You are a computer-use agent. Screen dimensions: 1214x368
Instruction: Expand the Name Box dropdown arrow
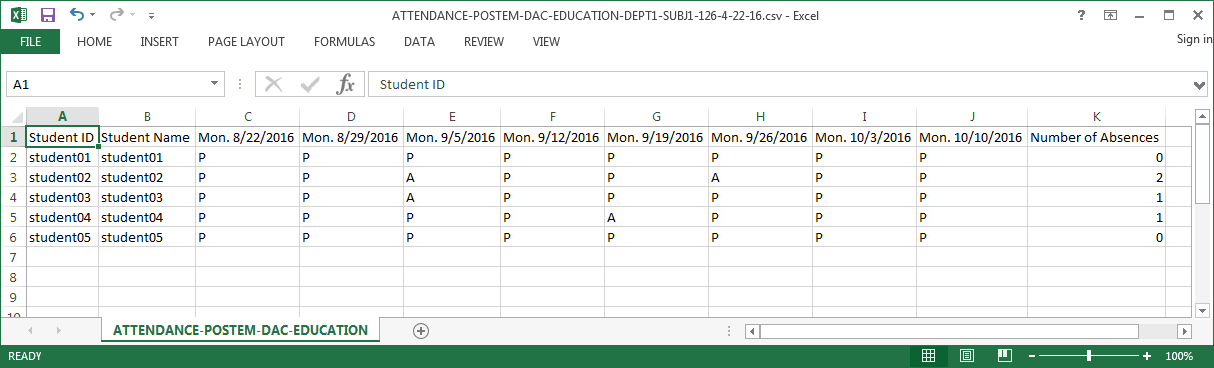(215, 85)
